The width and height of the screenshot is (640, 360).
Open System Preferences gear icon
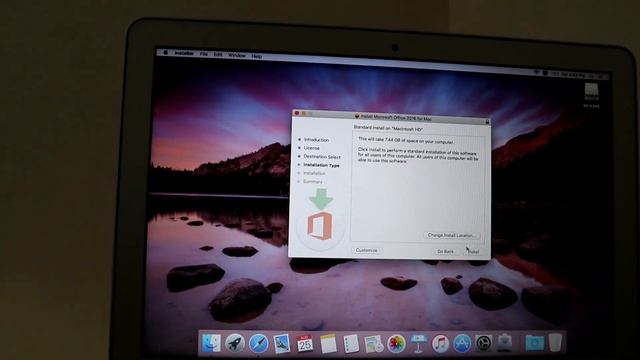pyautogui.click(x=484, y=344)
